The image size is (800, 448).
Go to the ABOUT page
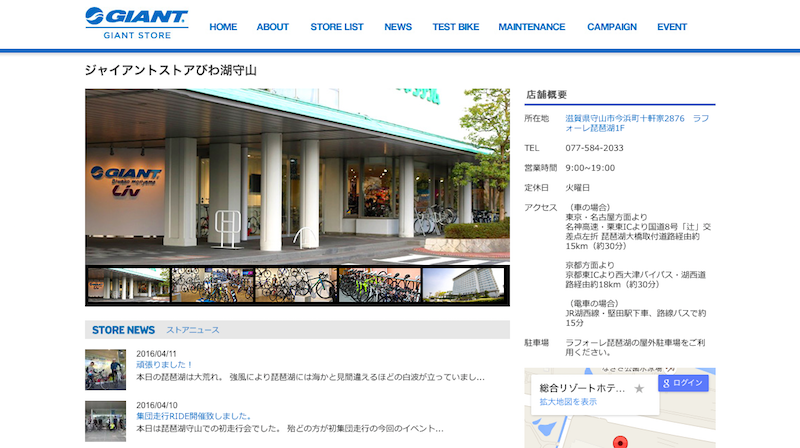(x=272, y=27)
